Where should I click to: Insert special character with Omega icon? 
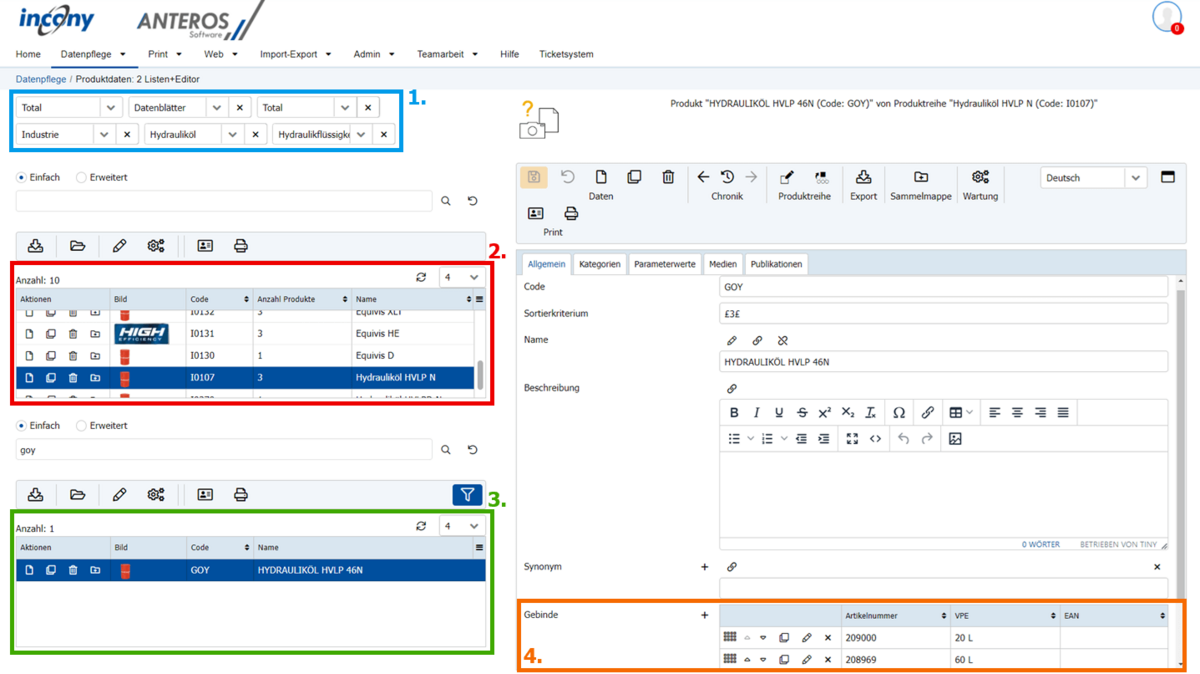click(898, 412)
